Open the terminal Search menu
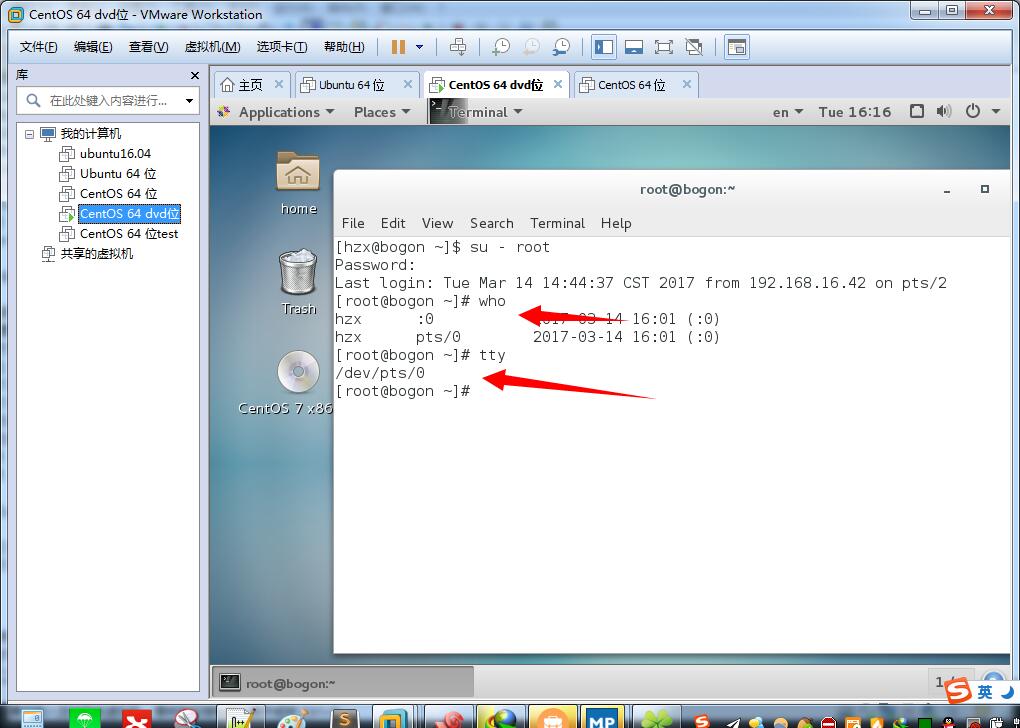 point(492,223)
